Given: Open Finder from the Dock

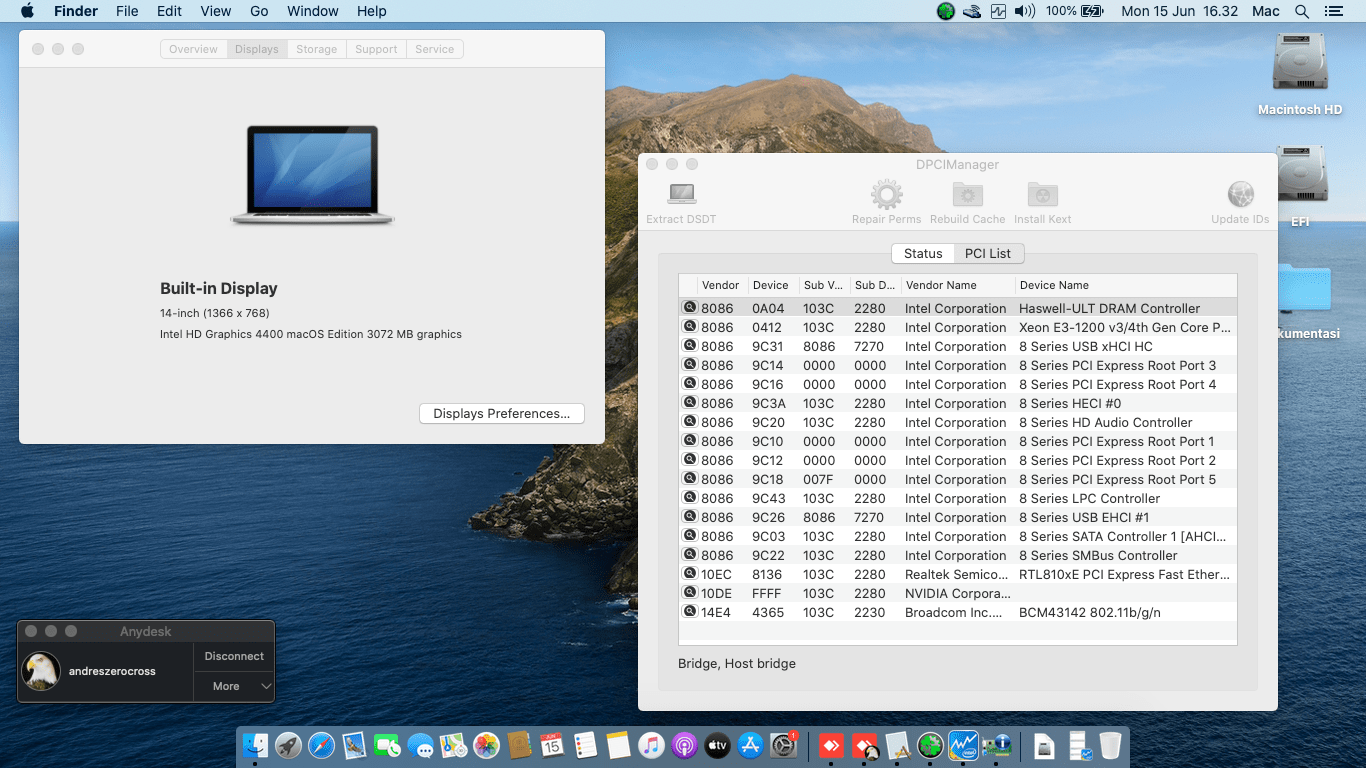Looking at the screenshot, I should pos(256,745).
